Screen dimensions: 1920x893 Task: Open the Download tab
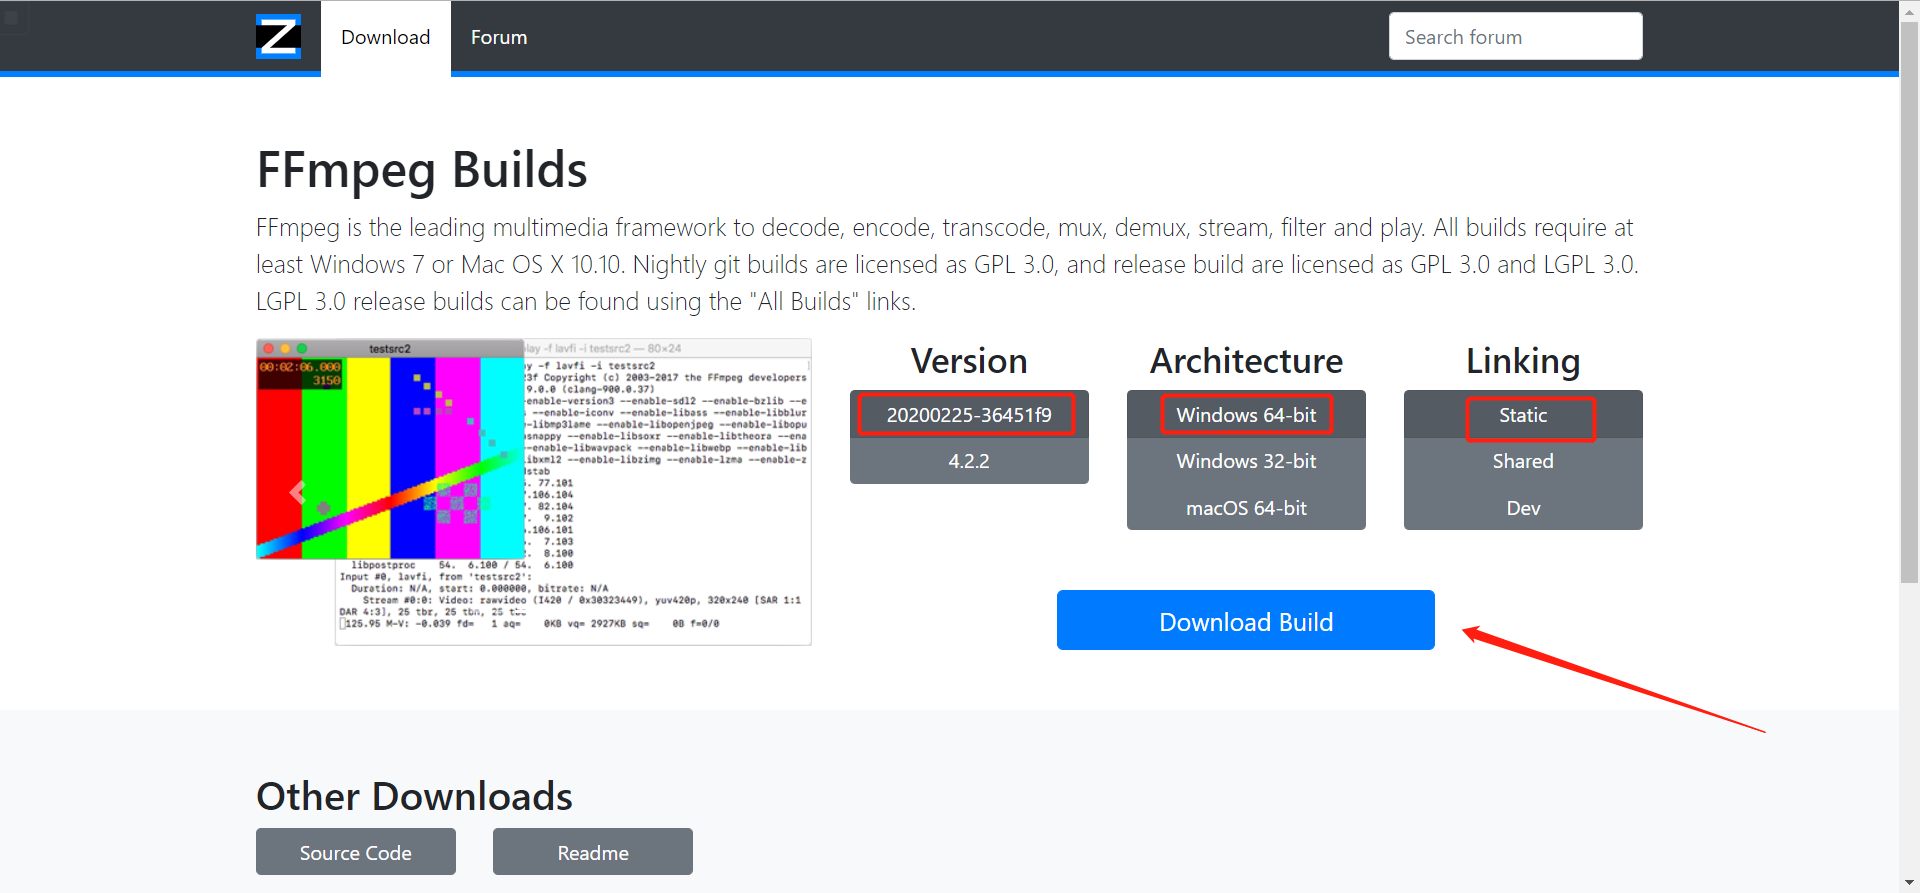pos(385,37)
